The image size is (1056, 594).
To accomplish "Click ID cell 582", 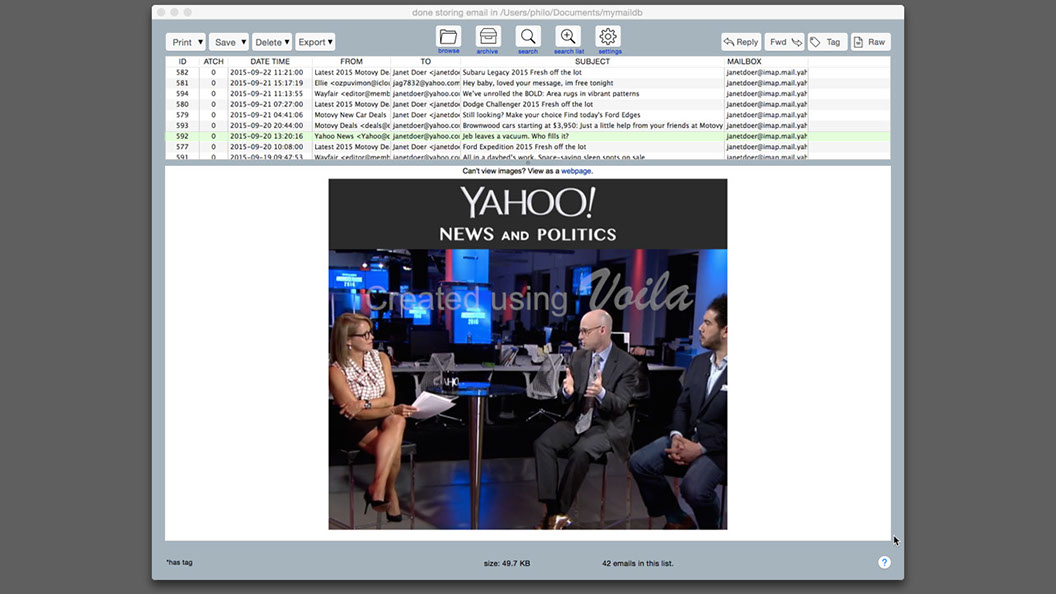I will tap(183, 72).
